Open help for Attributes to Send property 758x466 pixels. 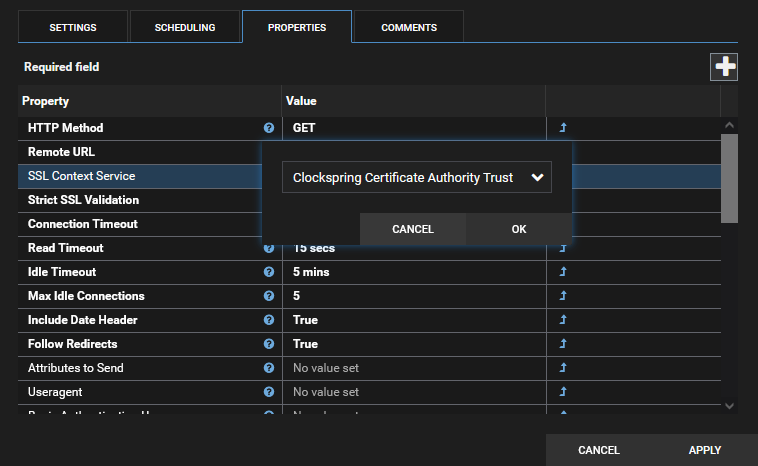(x=269, y=368)
